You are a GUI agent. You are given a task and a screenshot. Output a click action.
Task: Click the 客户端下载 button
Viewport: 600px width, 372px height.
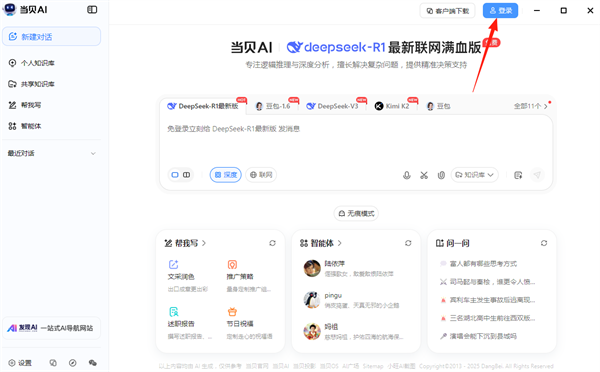point(448,11)
